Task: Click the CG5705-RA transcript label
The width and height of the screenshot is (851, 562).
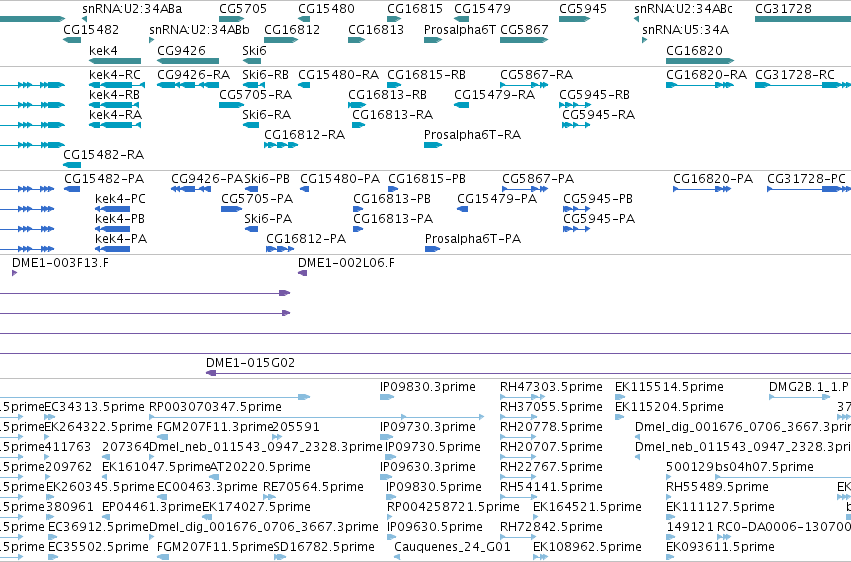Action: 256,94
